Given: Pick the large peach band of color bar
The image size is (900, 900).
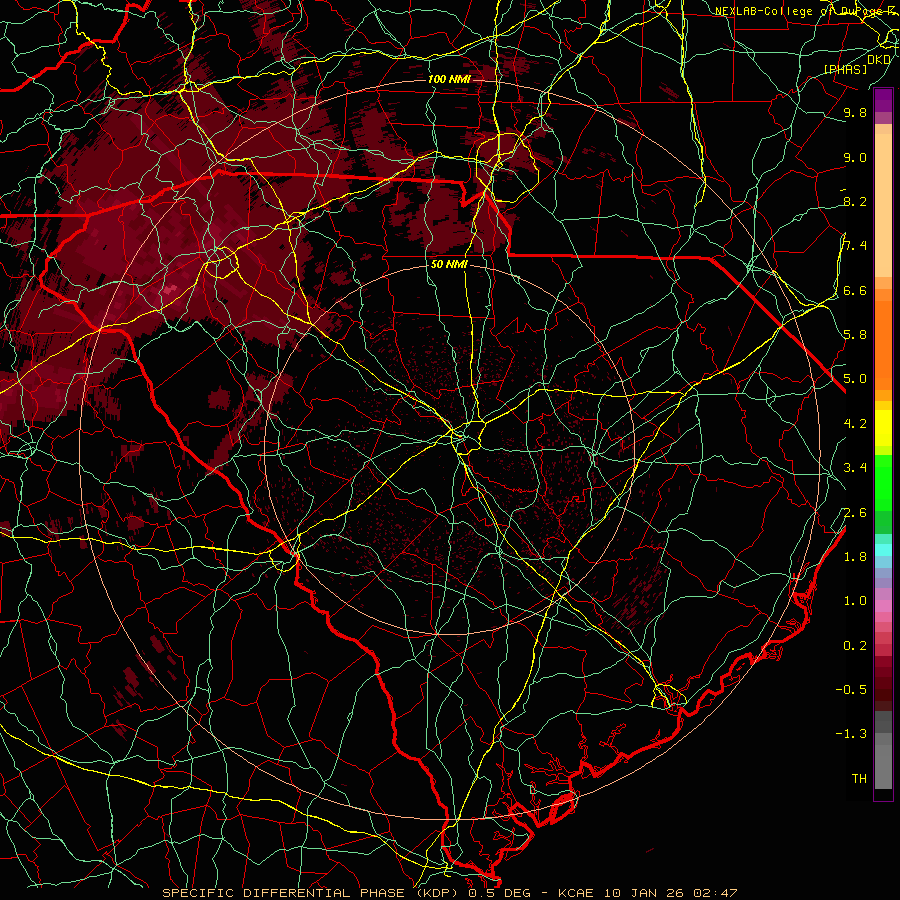Looking at the screenshot, I should click(883, 205).
